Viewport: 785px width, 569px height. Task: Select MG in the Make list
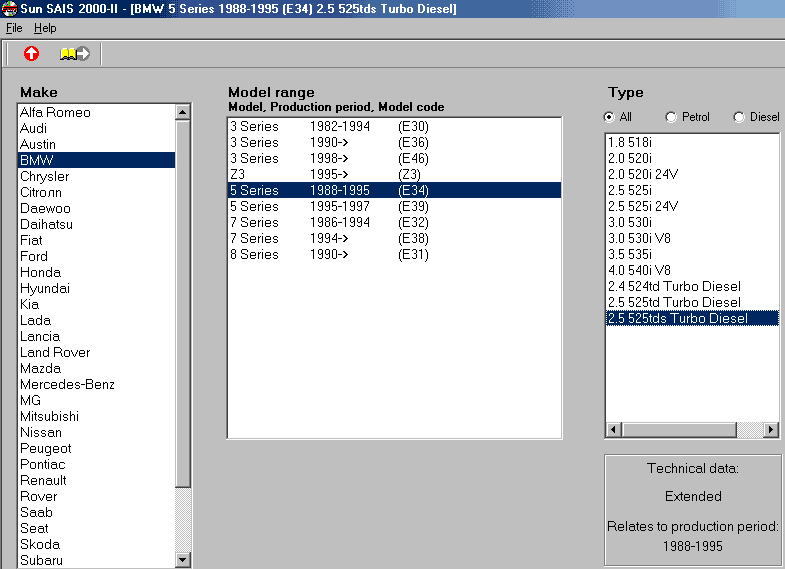pos(97,400)
